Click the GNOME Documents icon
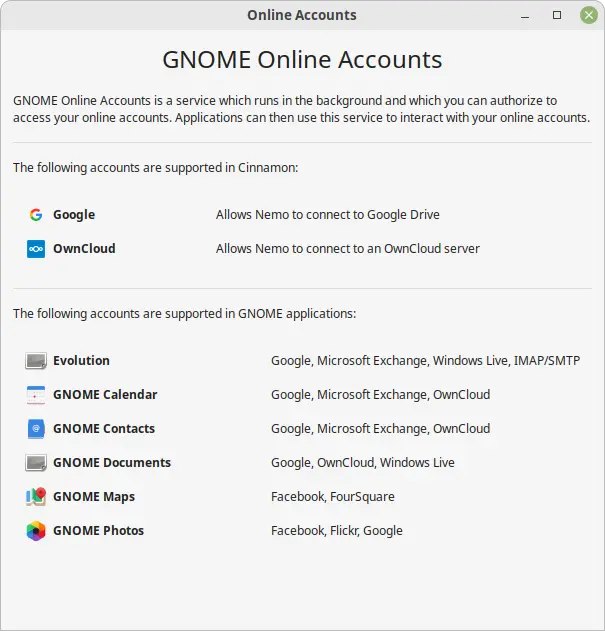This screenshot has width=605, height=631. (36, 463)
